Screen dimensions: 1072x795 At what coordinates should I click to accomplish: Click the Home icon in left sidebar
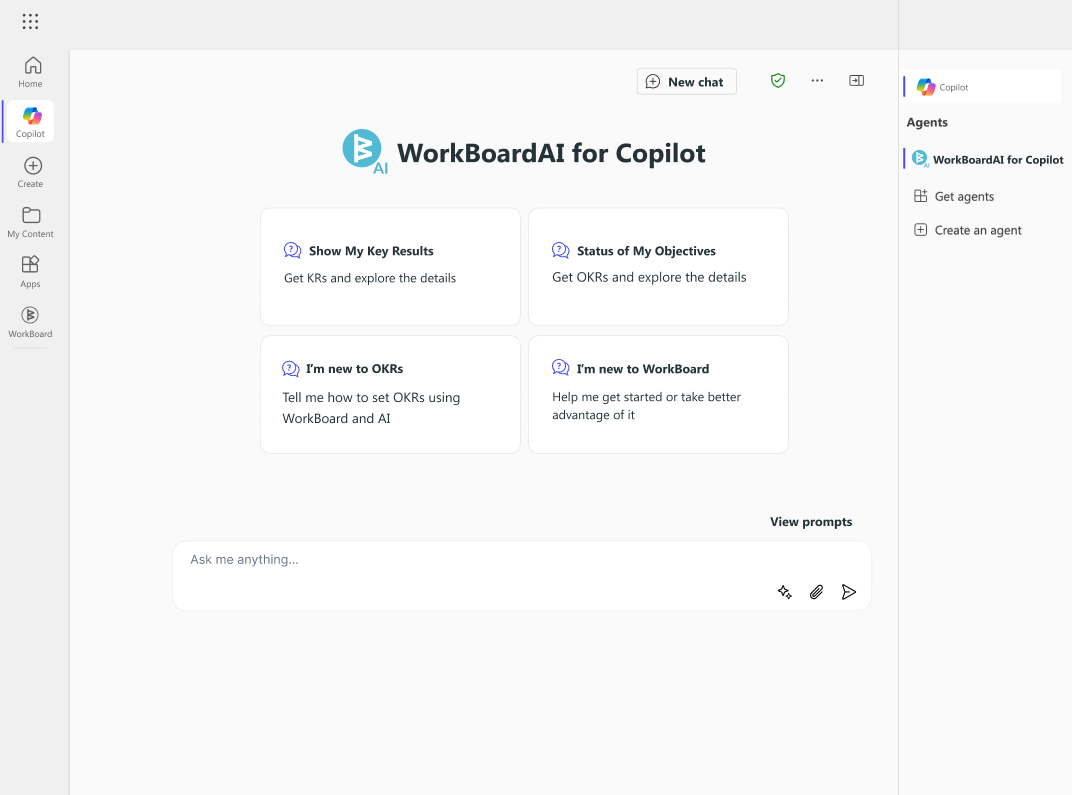click(x=30, y=70)
